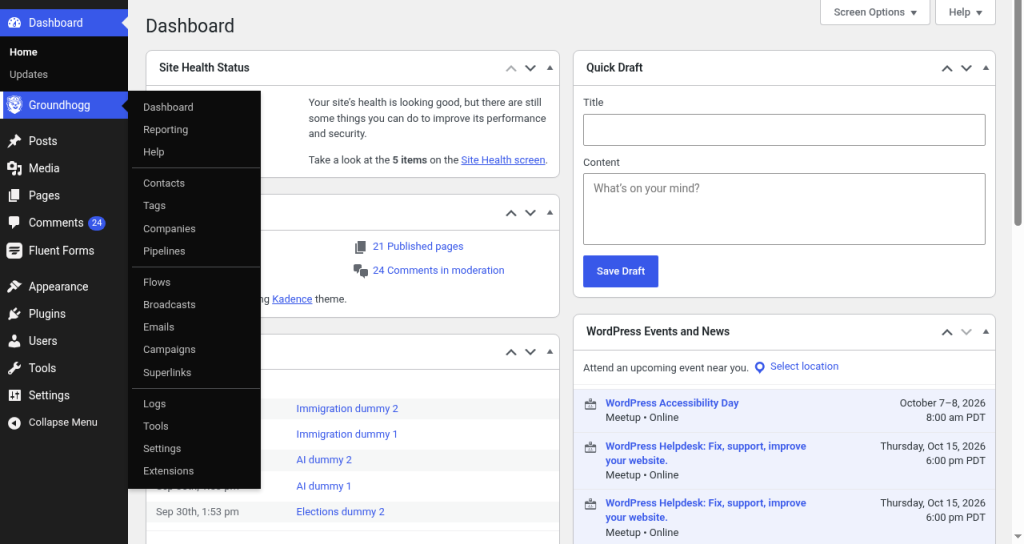Open the Screen Options dropdown
This screenshot has height=544, width=1024.
(874, 12)
